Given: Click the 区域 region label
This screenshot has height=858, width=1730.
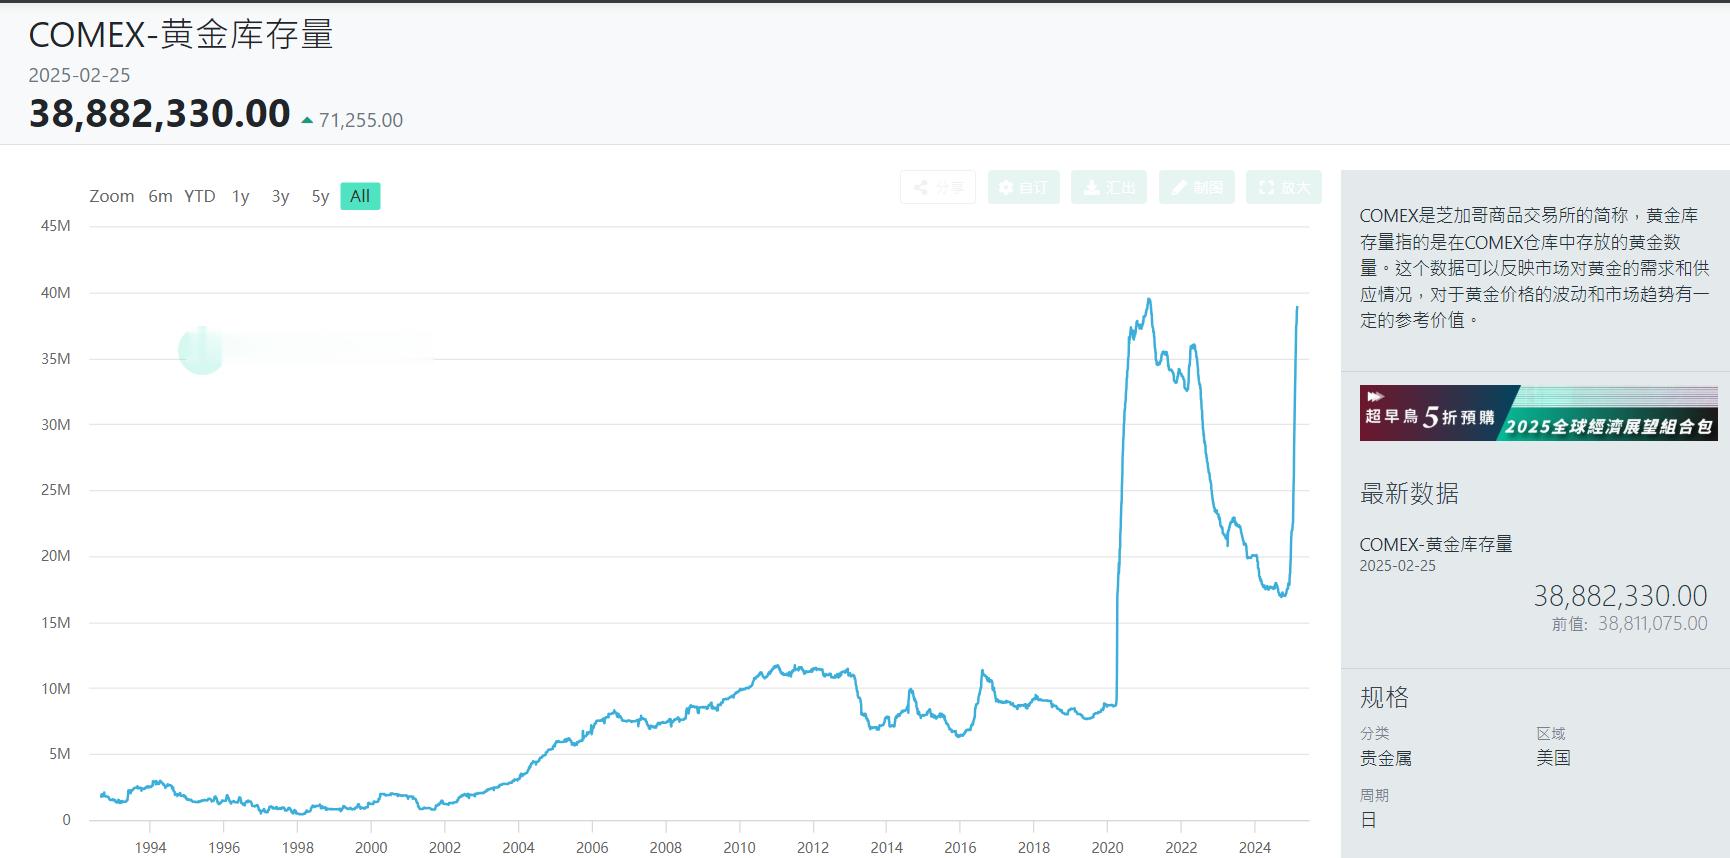Looking at the screenshot, I should (x=1551, y=733).
